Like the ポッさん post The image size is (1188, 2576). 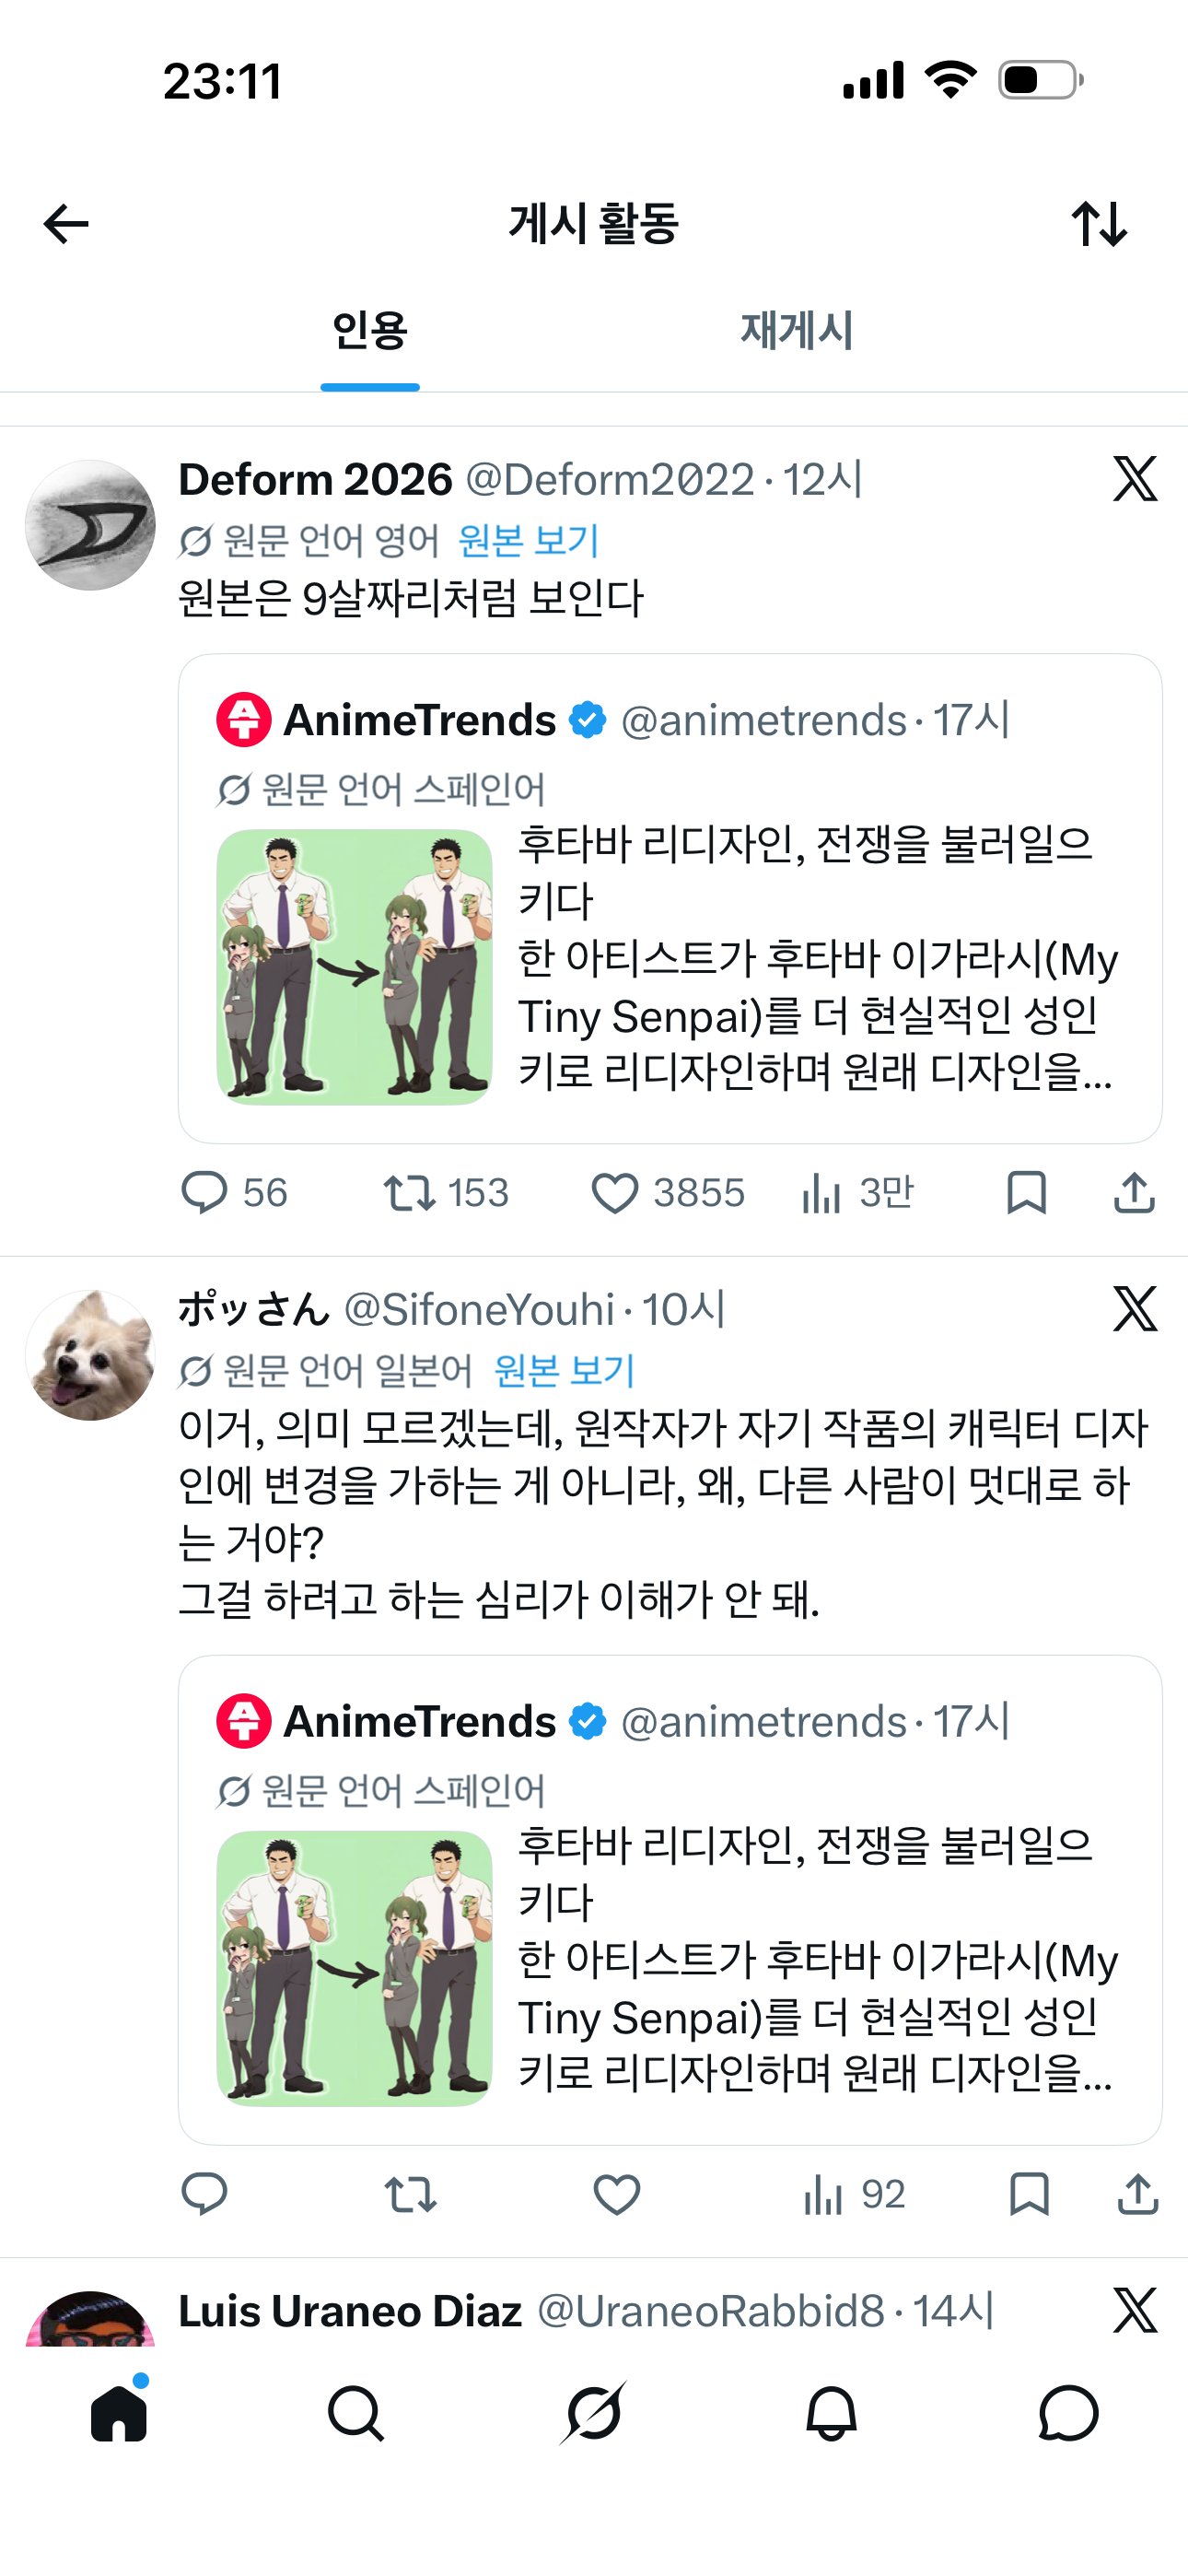tap(616, 2195)
